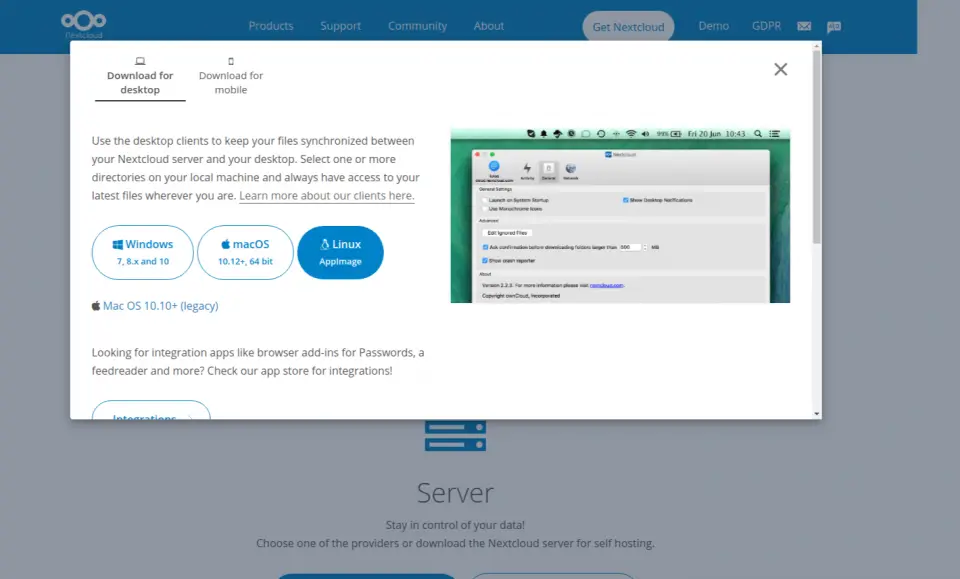
Task: Enable Launch on System Startup checkbox
Action: point(484,200)
